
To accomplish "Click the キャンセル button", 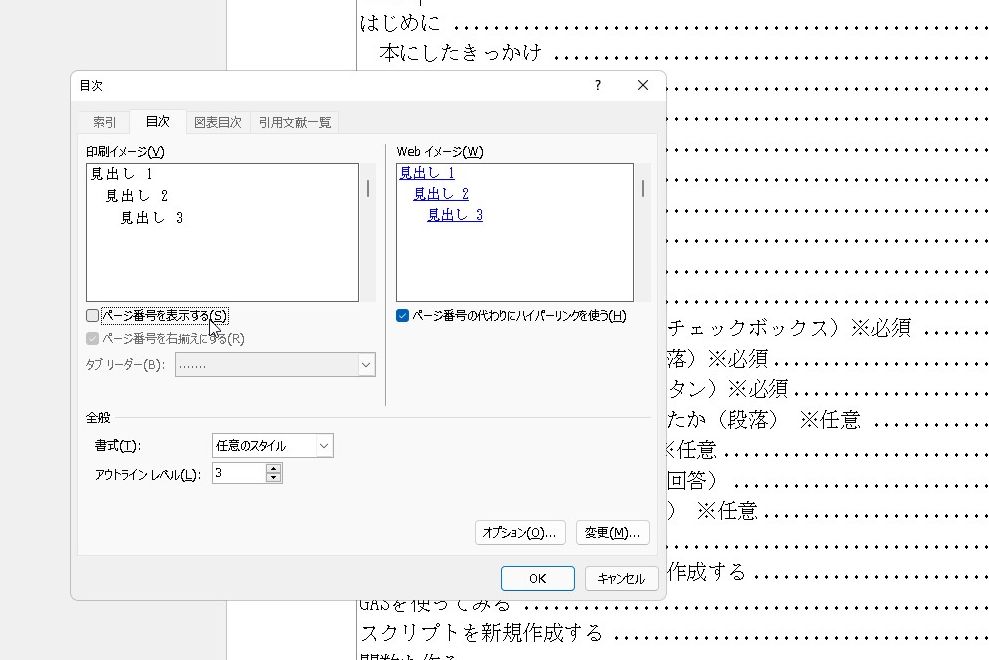I will [620, 578].
